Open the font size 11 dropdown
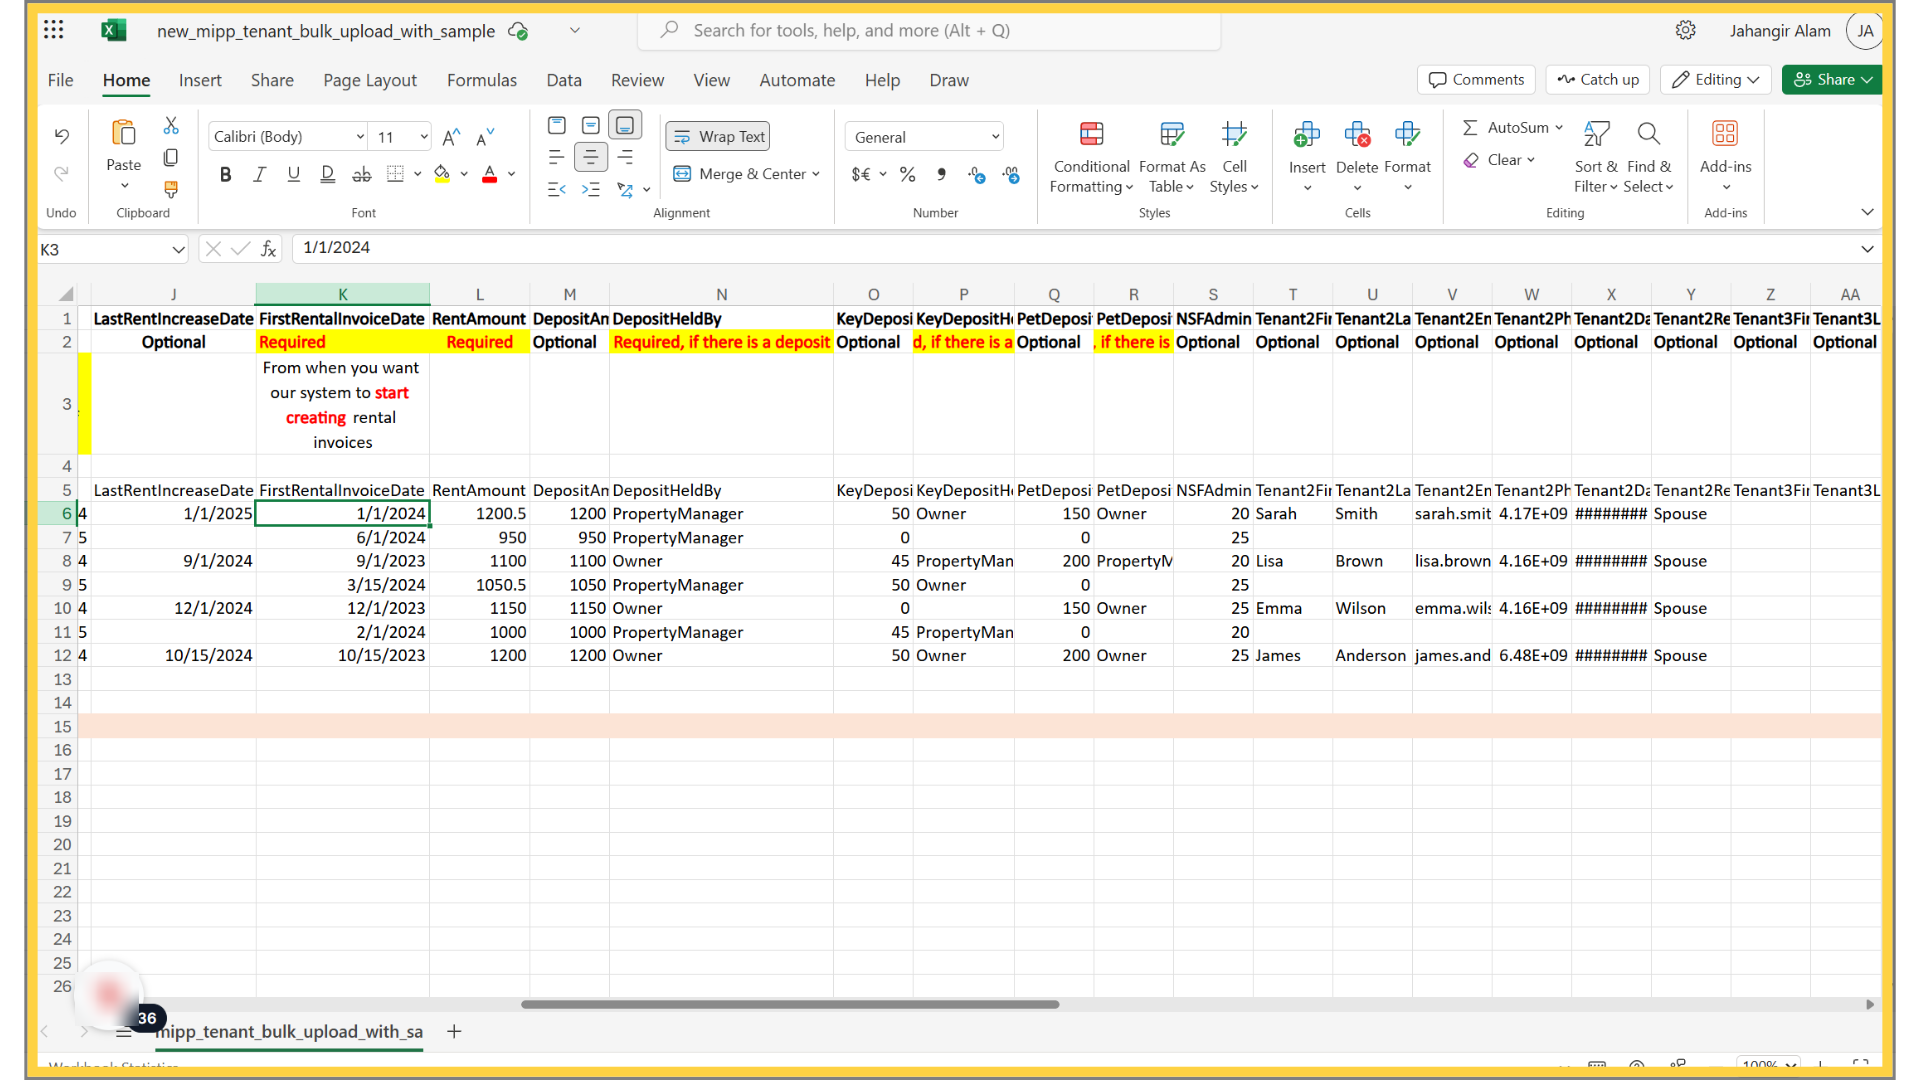The width and height of the screenshot is (1920, 1080). (x=423, y=137)
